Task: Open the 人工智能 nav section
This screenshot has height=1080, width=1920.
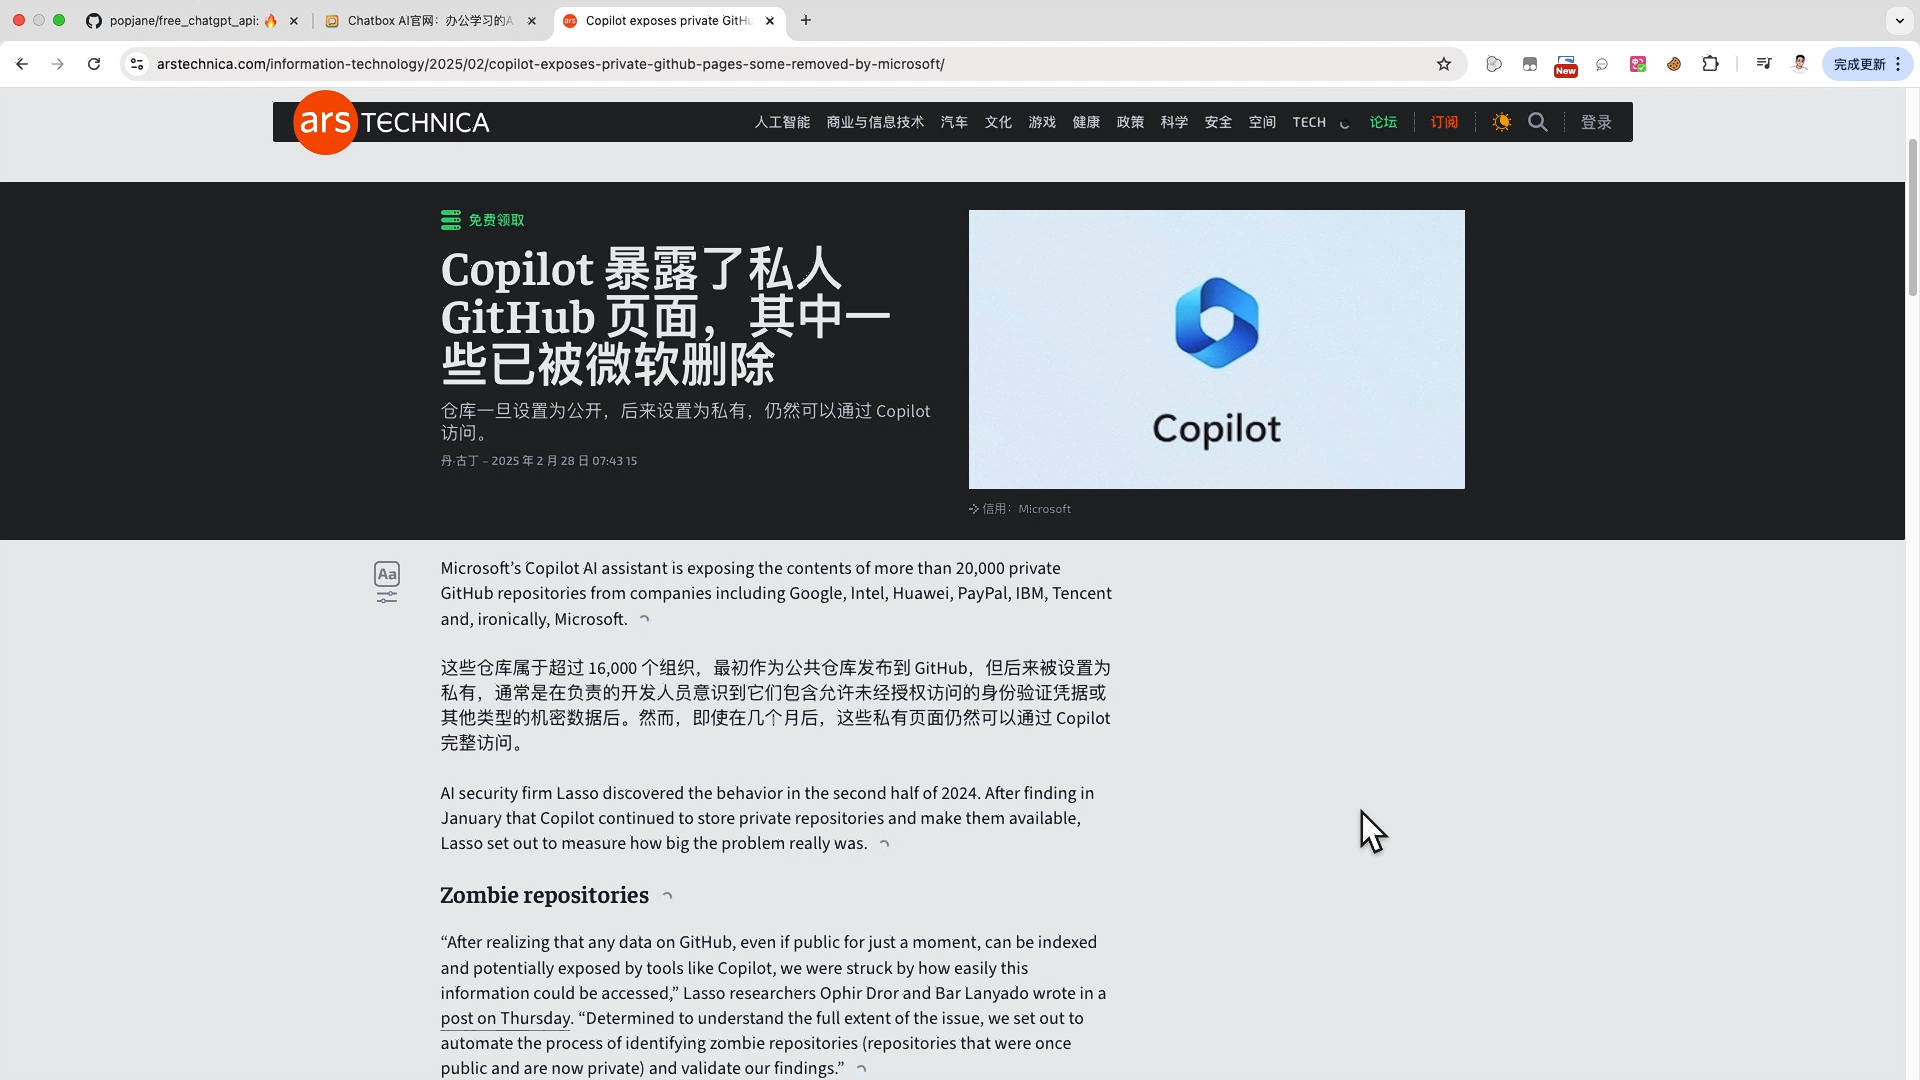Action: coord(782,122)
